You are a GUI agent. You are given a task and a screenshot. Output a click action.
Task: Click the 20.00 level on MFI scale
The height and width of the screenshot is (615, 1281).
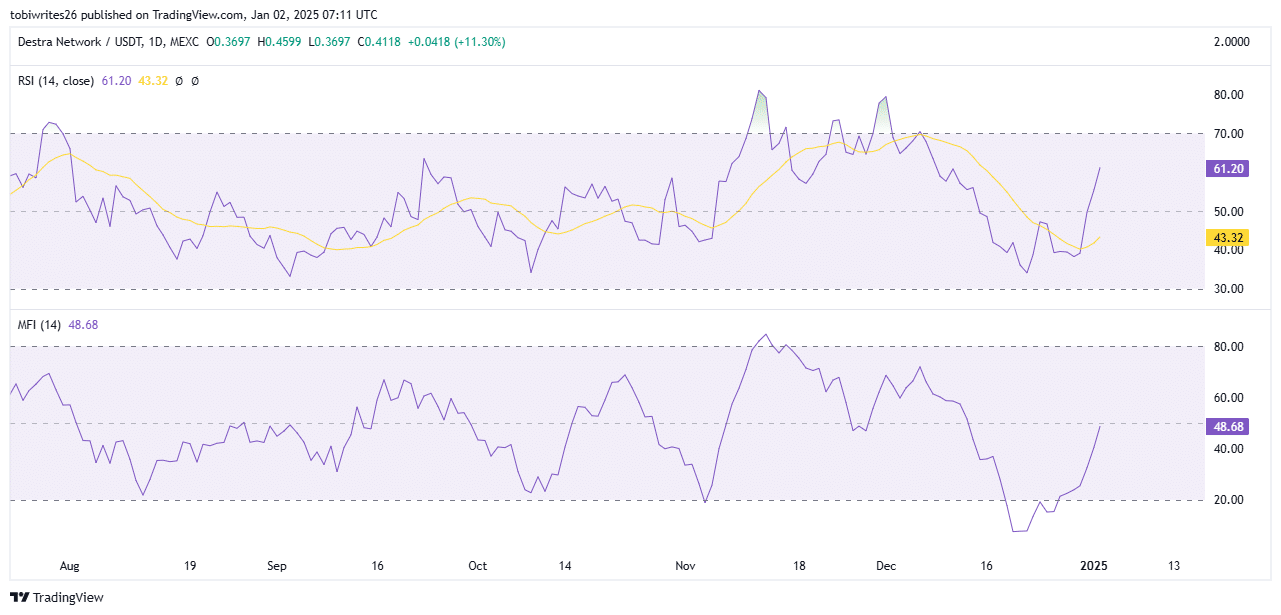coord(1228,500)
